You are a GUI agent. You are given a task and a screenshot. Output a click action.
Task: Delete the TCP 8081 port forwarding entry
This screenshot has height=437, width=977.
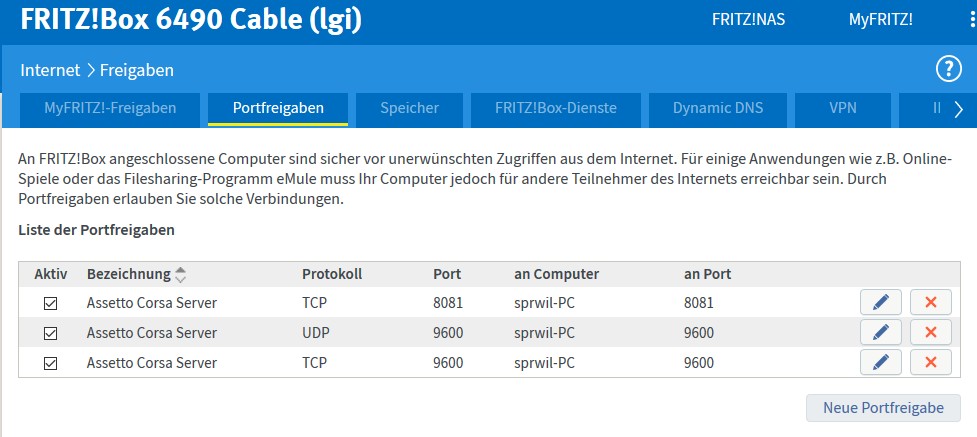(931, 302)
